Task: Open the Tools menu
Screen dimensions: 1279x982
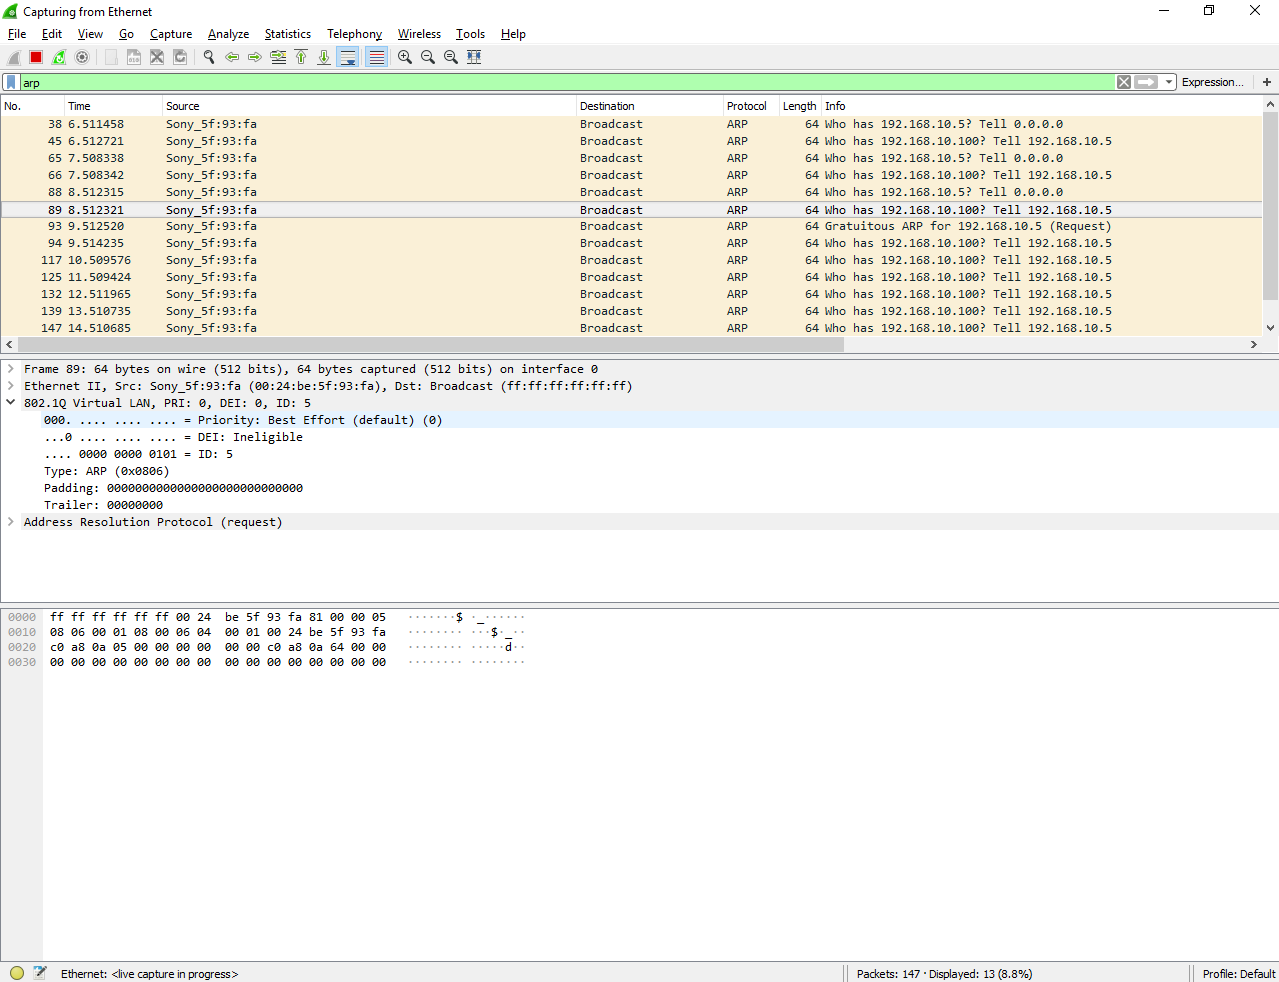Action: click(470, 34)
